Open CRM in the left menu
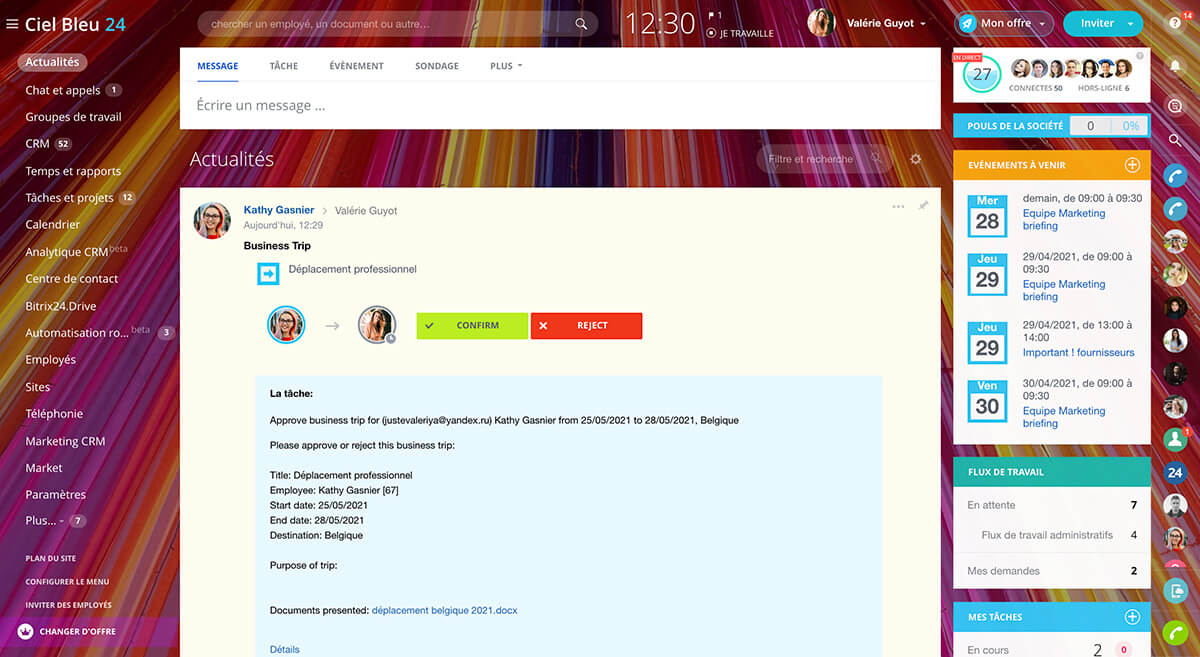Image resolution: width=1200 pixels, height=657 pixels. tap(37, 144)
